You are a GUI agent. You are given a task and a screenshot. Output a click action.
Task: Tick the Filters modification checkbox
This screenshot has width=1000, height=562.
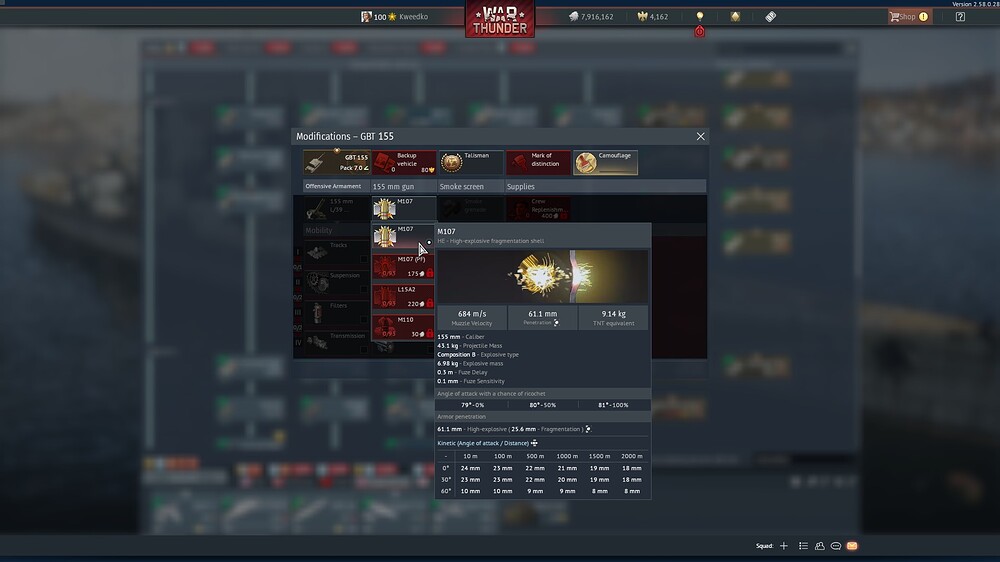pos(364,320)
